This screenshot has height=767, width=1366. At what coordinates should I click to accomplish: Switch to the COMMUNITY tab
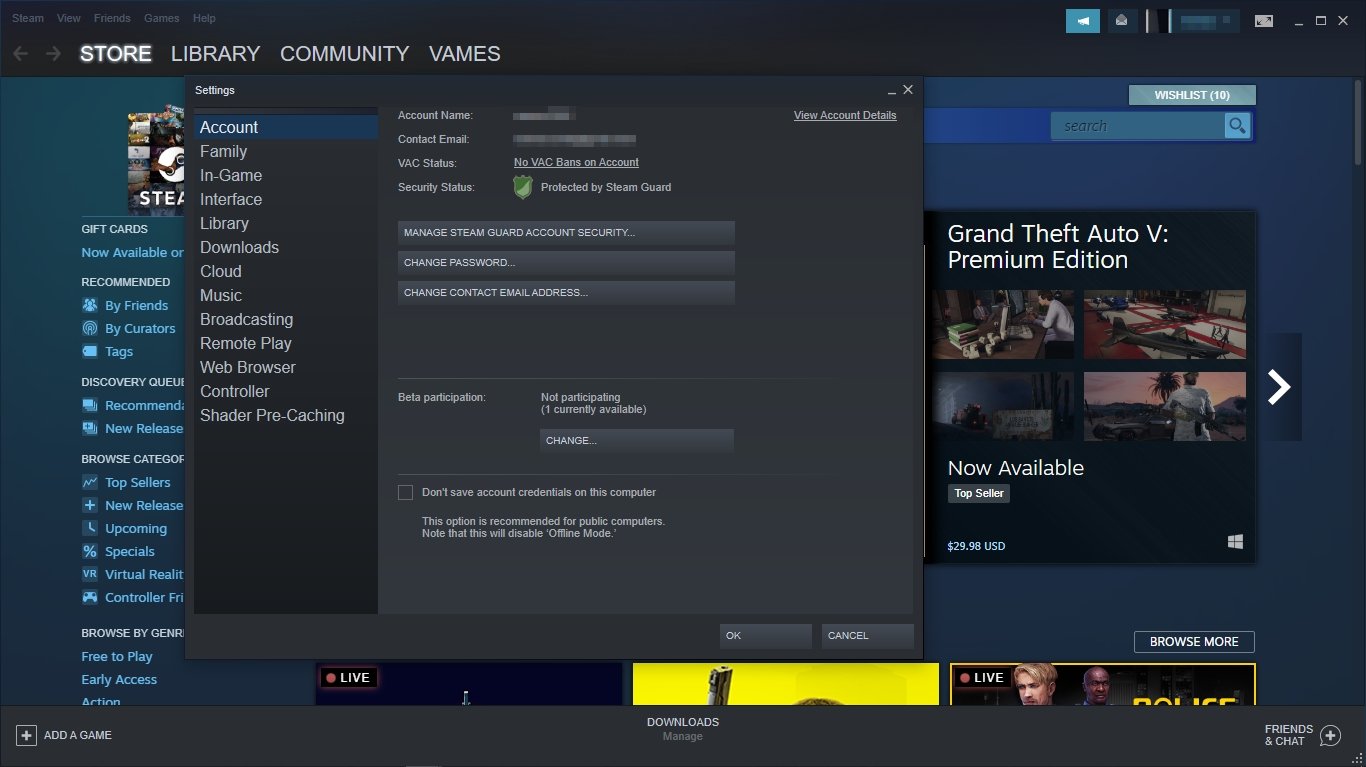tap(344, 54)
